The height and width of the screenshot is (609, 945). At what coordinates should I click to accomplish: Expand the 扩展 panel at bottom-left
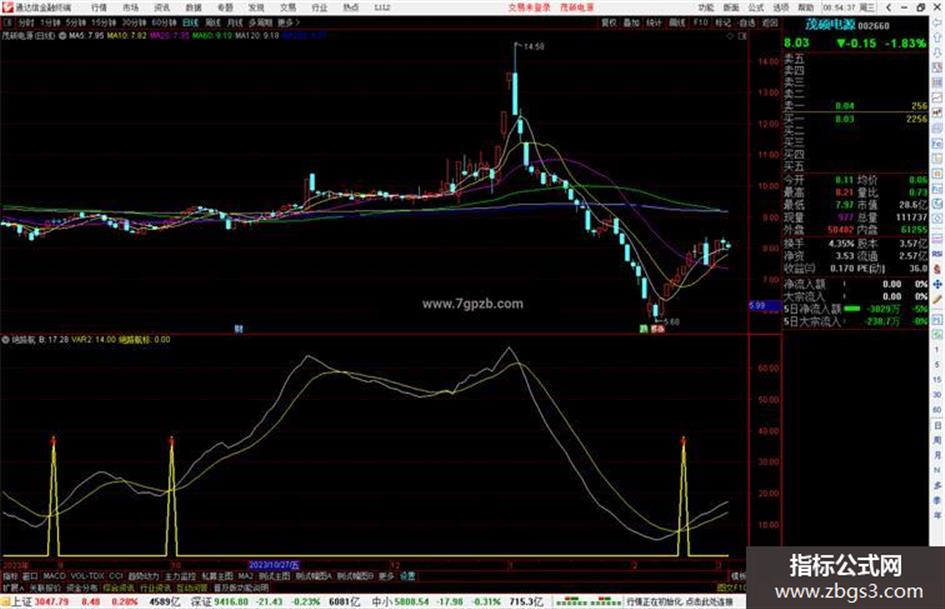13,588
